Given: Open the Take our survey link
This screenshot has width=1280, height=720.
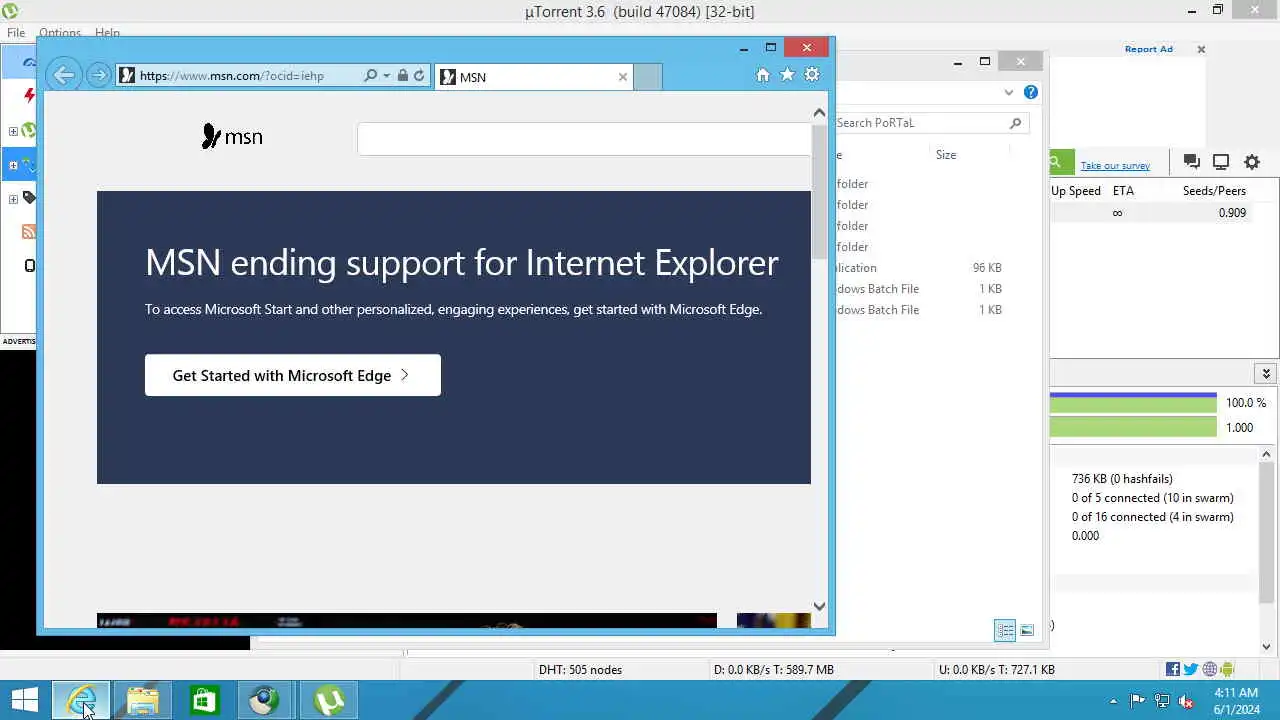Looking at the screenshot, I should point(1115,166).
